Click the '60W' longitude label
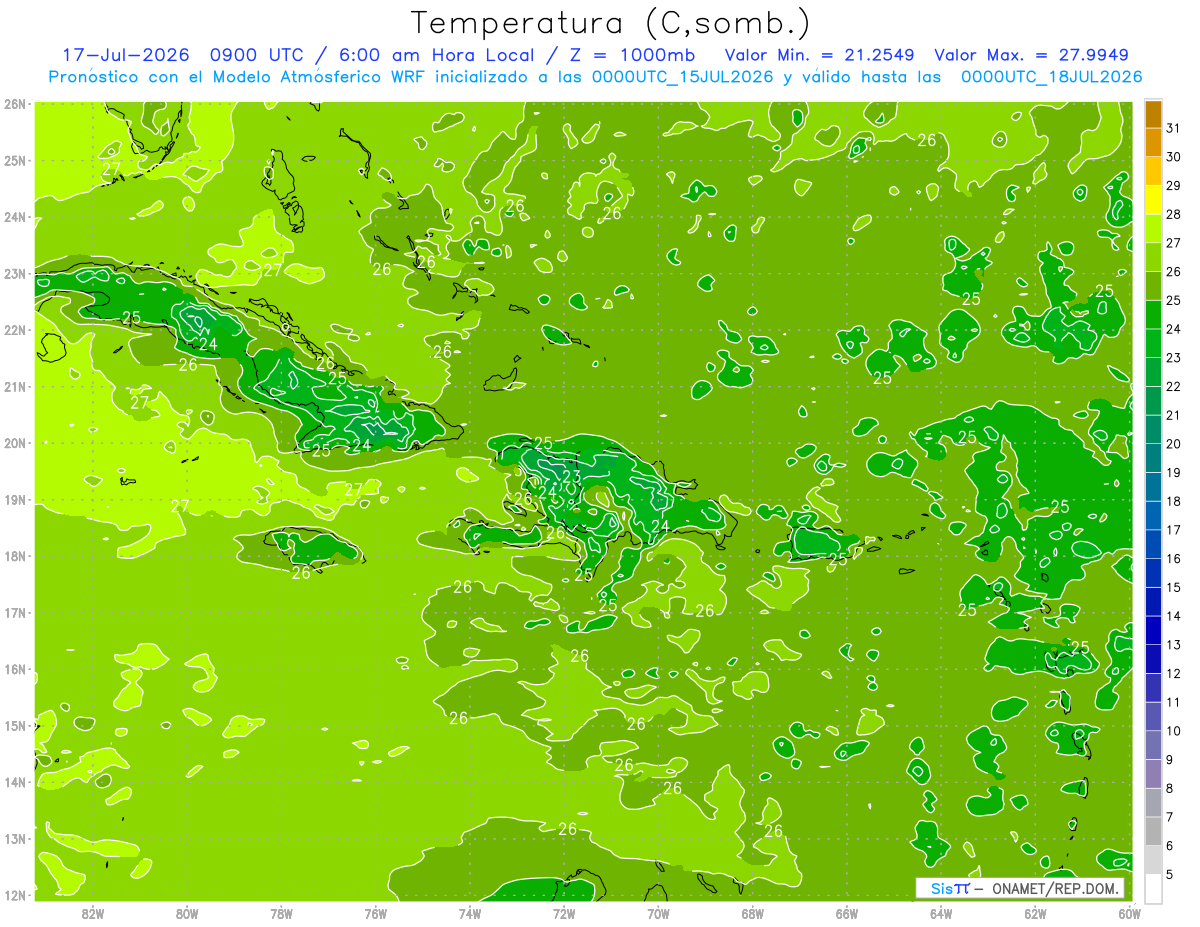Viewport: 1200px width, 927px height. pyautogui.click(x=1129, y=913)
